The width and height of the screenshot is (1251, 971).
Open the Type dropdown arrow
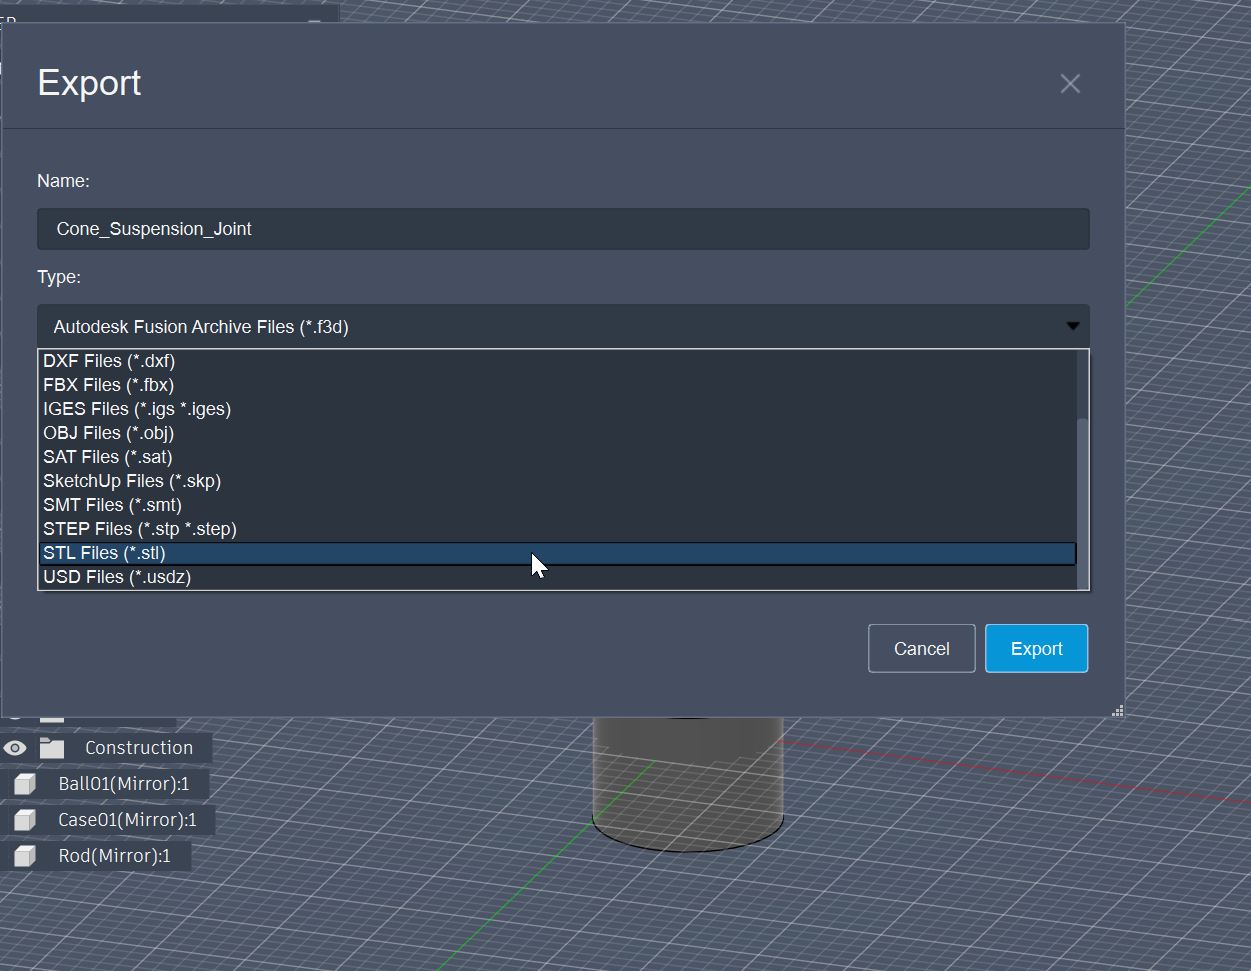(1072, 326)
